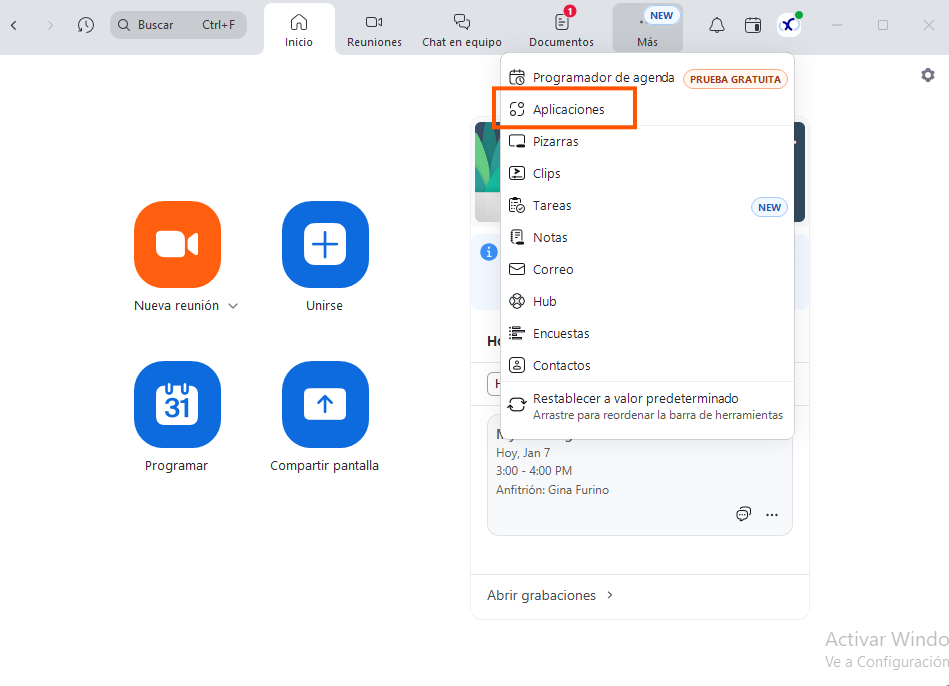949x686 pixels.
Task: Open the Abrir grabaciones chevron link
Action: (550, 595)
